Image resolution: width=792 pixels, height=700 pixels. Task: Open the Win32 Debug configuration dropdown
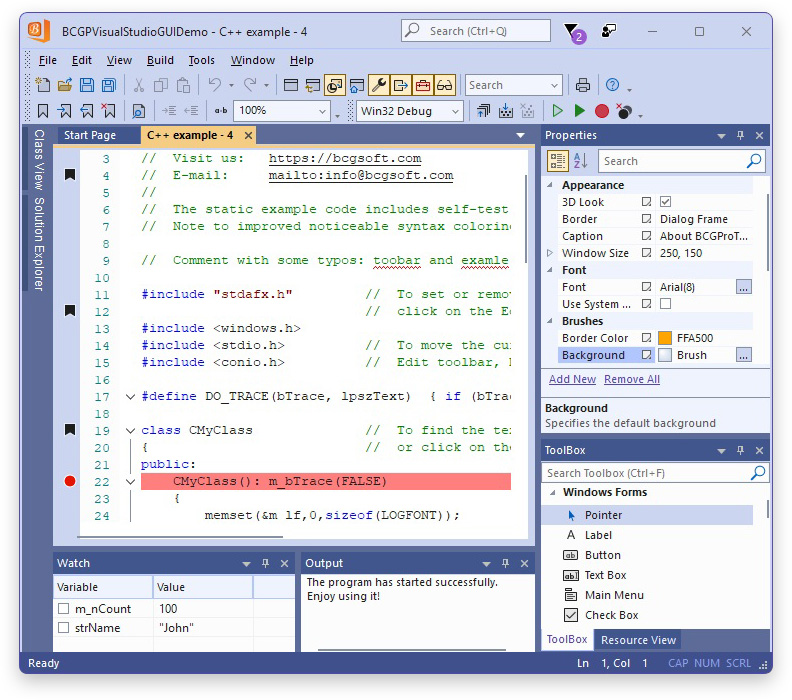click(455, 111)
